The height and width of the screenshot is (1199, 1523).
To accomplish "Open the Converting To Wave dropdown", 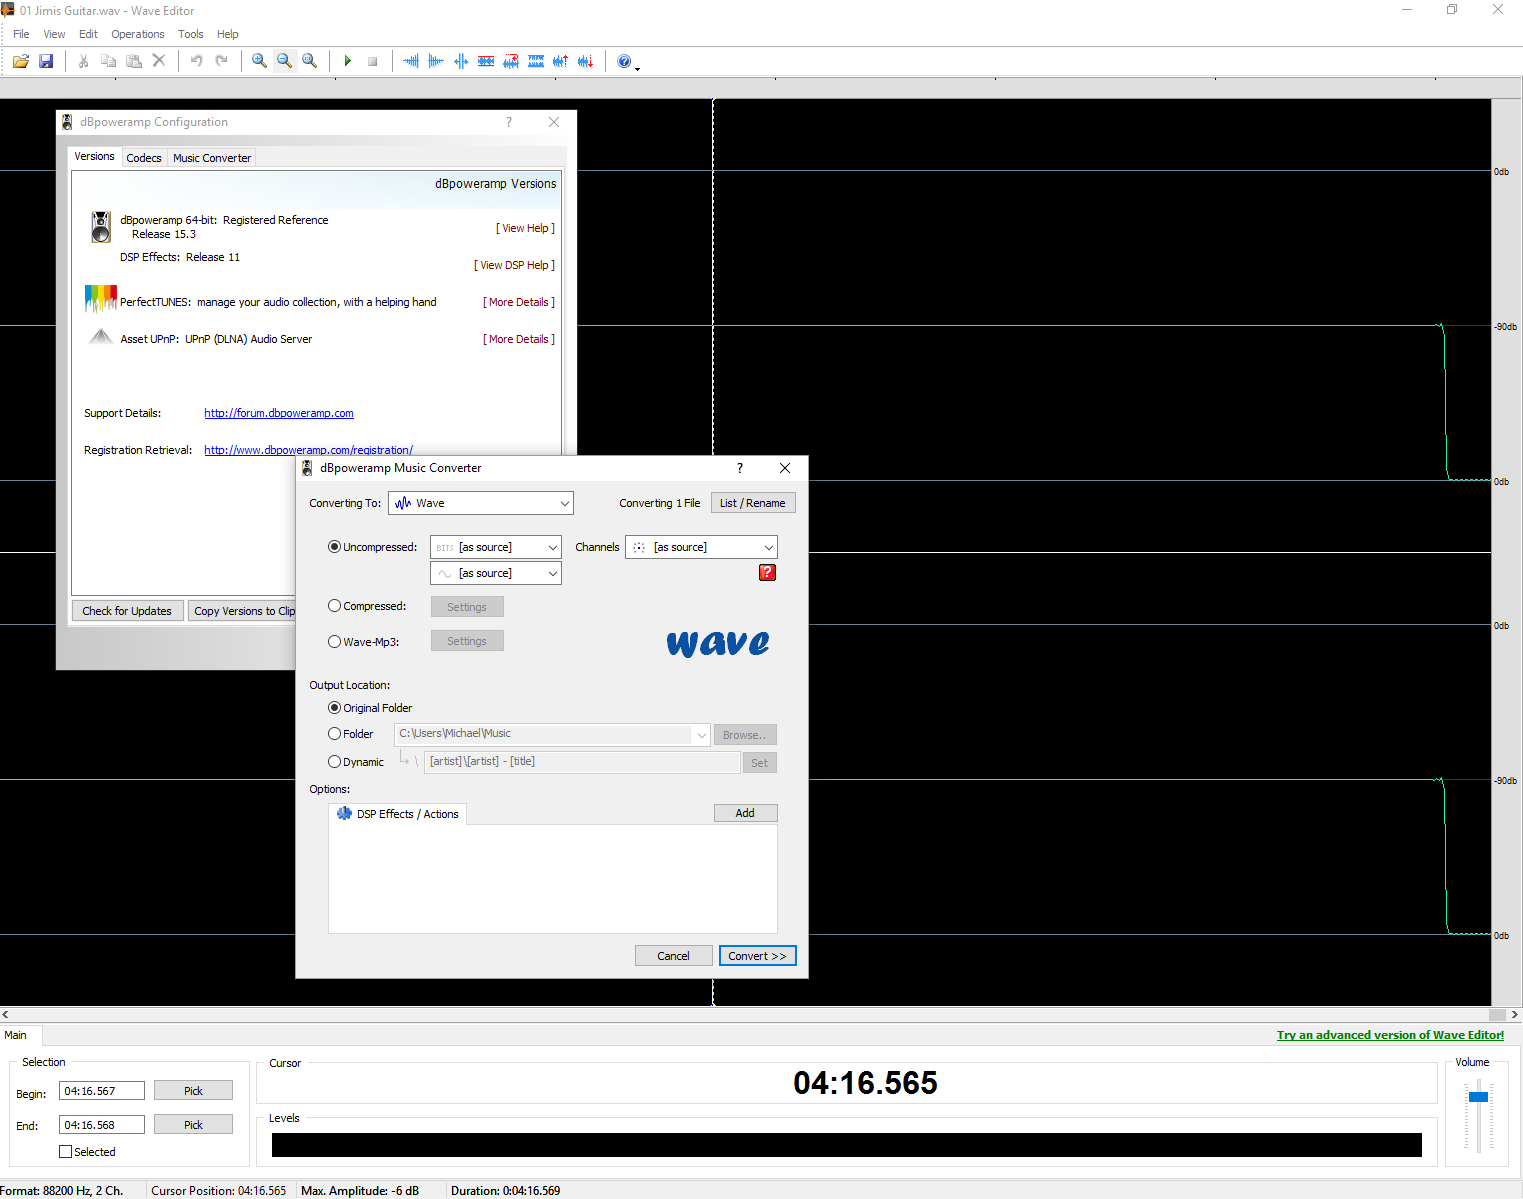I will coord(481,503).
